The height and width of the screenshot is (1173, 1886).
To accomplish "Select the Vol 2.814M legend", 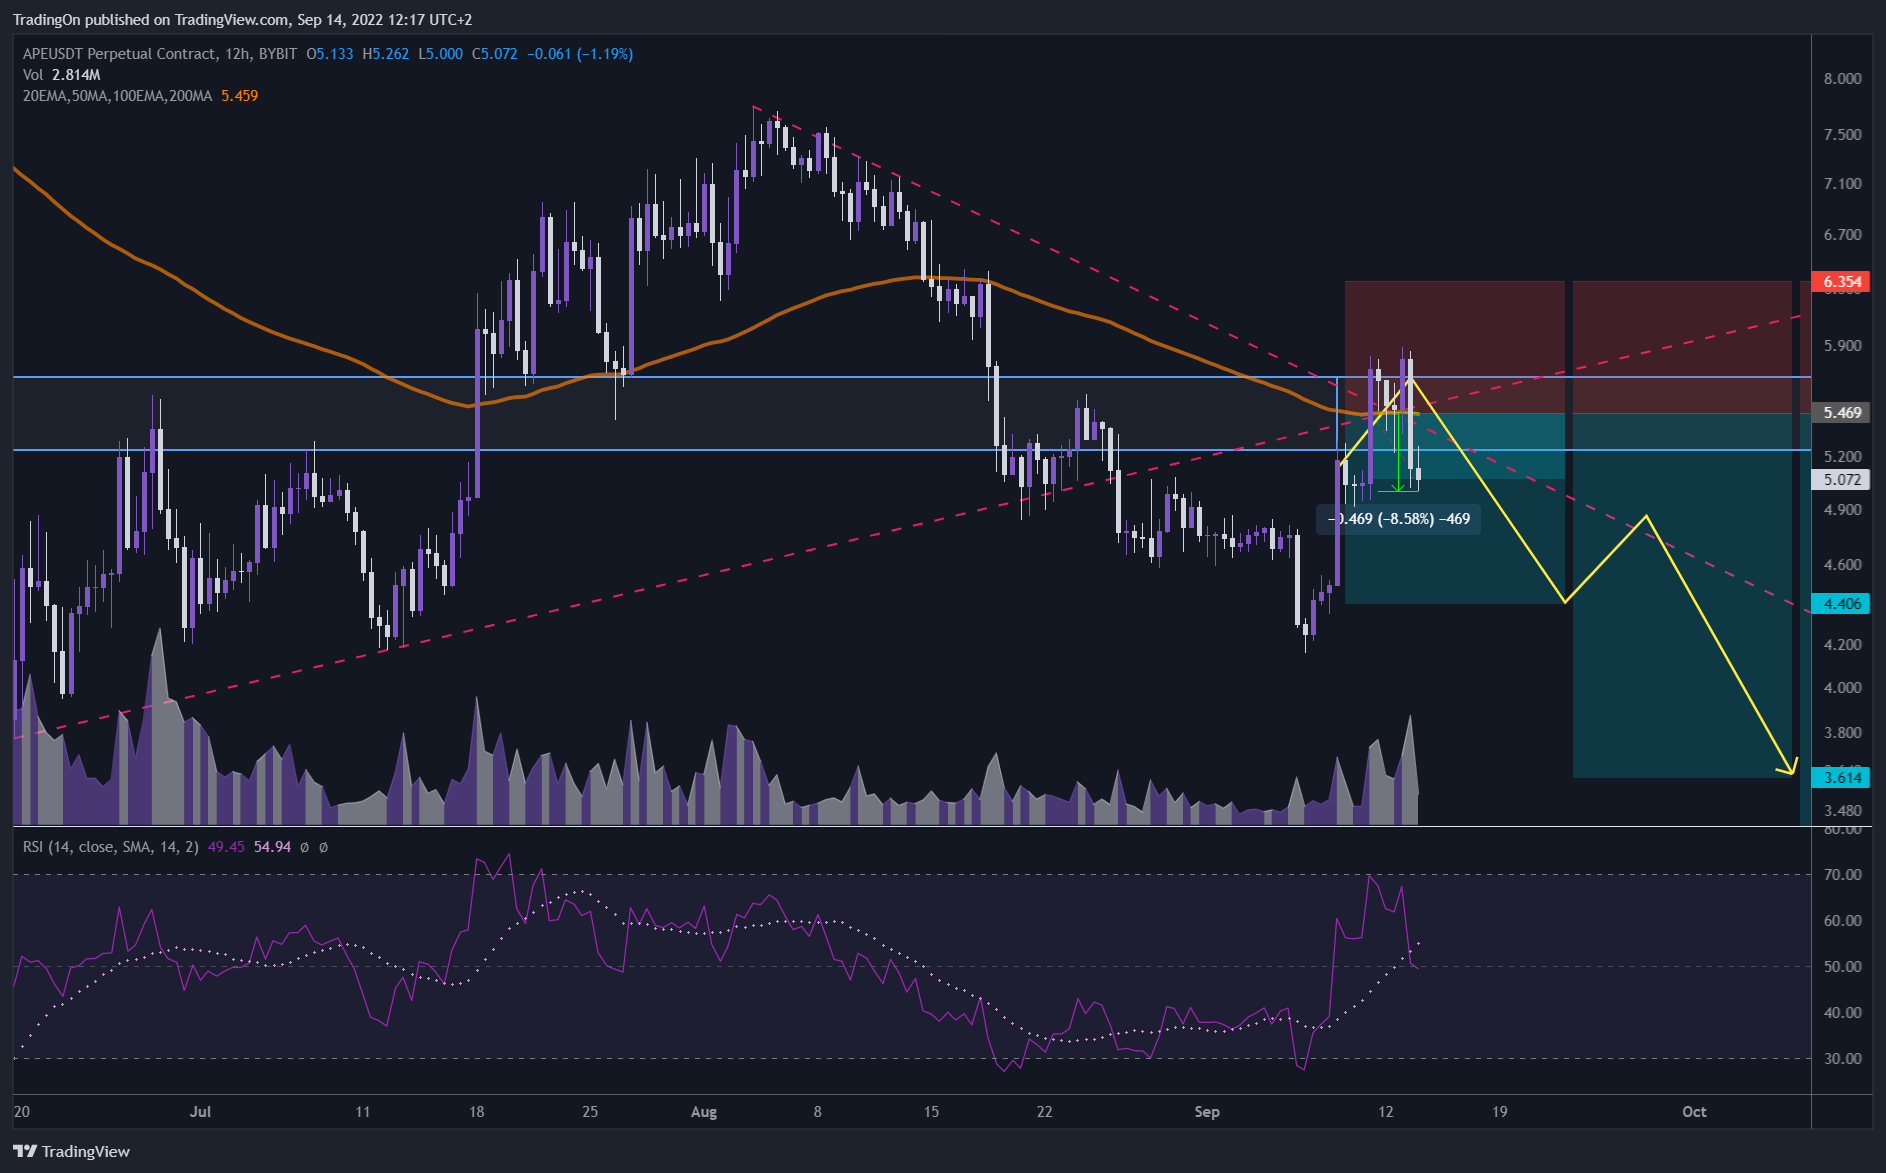I will pyautogui.click(x=62, y=75).
